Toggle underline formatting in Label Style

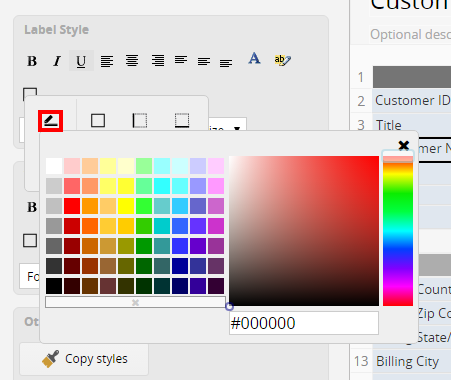pos(81,61)
